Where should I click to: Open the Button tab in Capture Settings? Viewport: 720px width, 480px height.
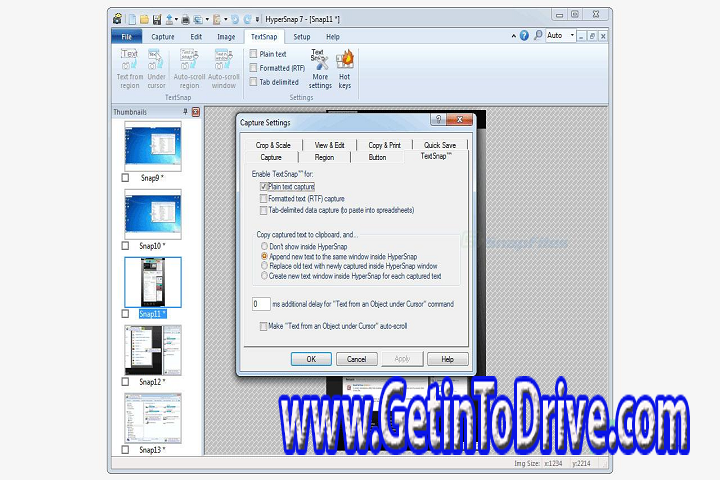tap(377, 157)
